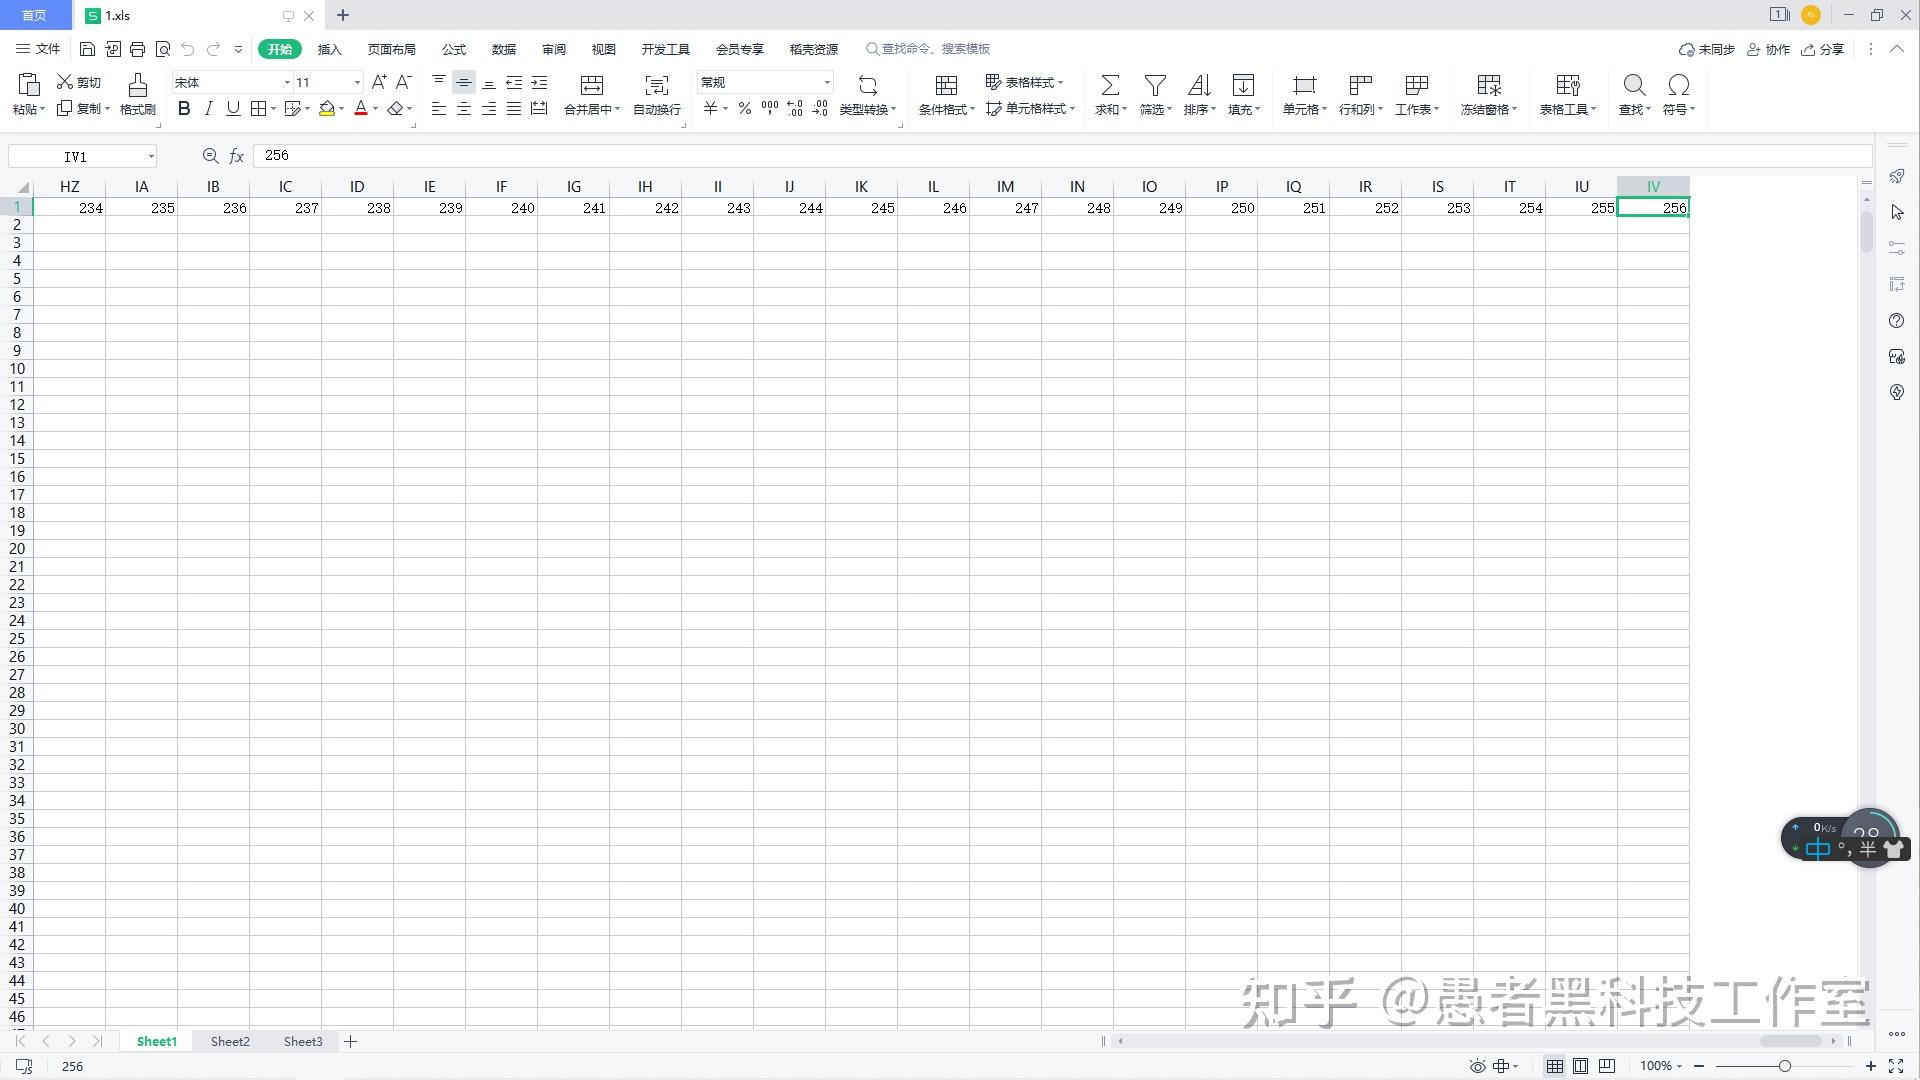Open the Filter tool
This screenshot has width=1920, height=1080.
[1155, 85]
